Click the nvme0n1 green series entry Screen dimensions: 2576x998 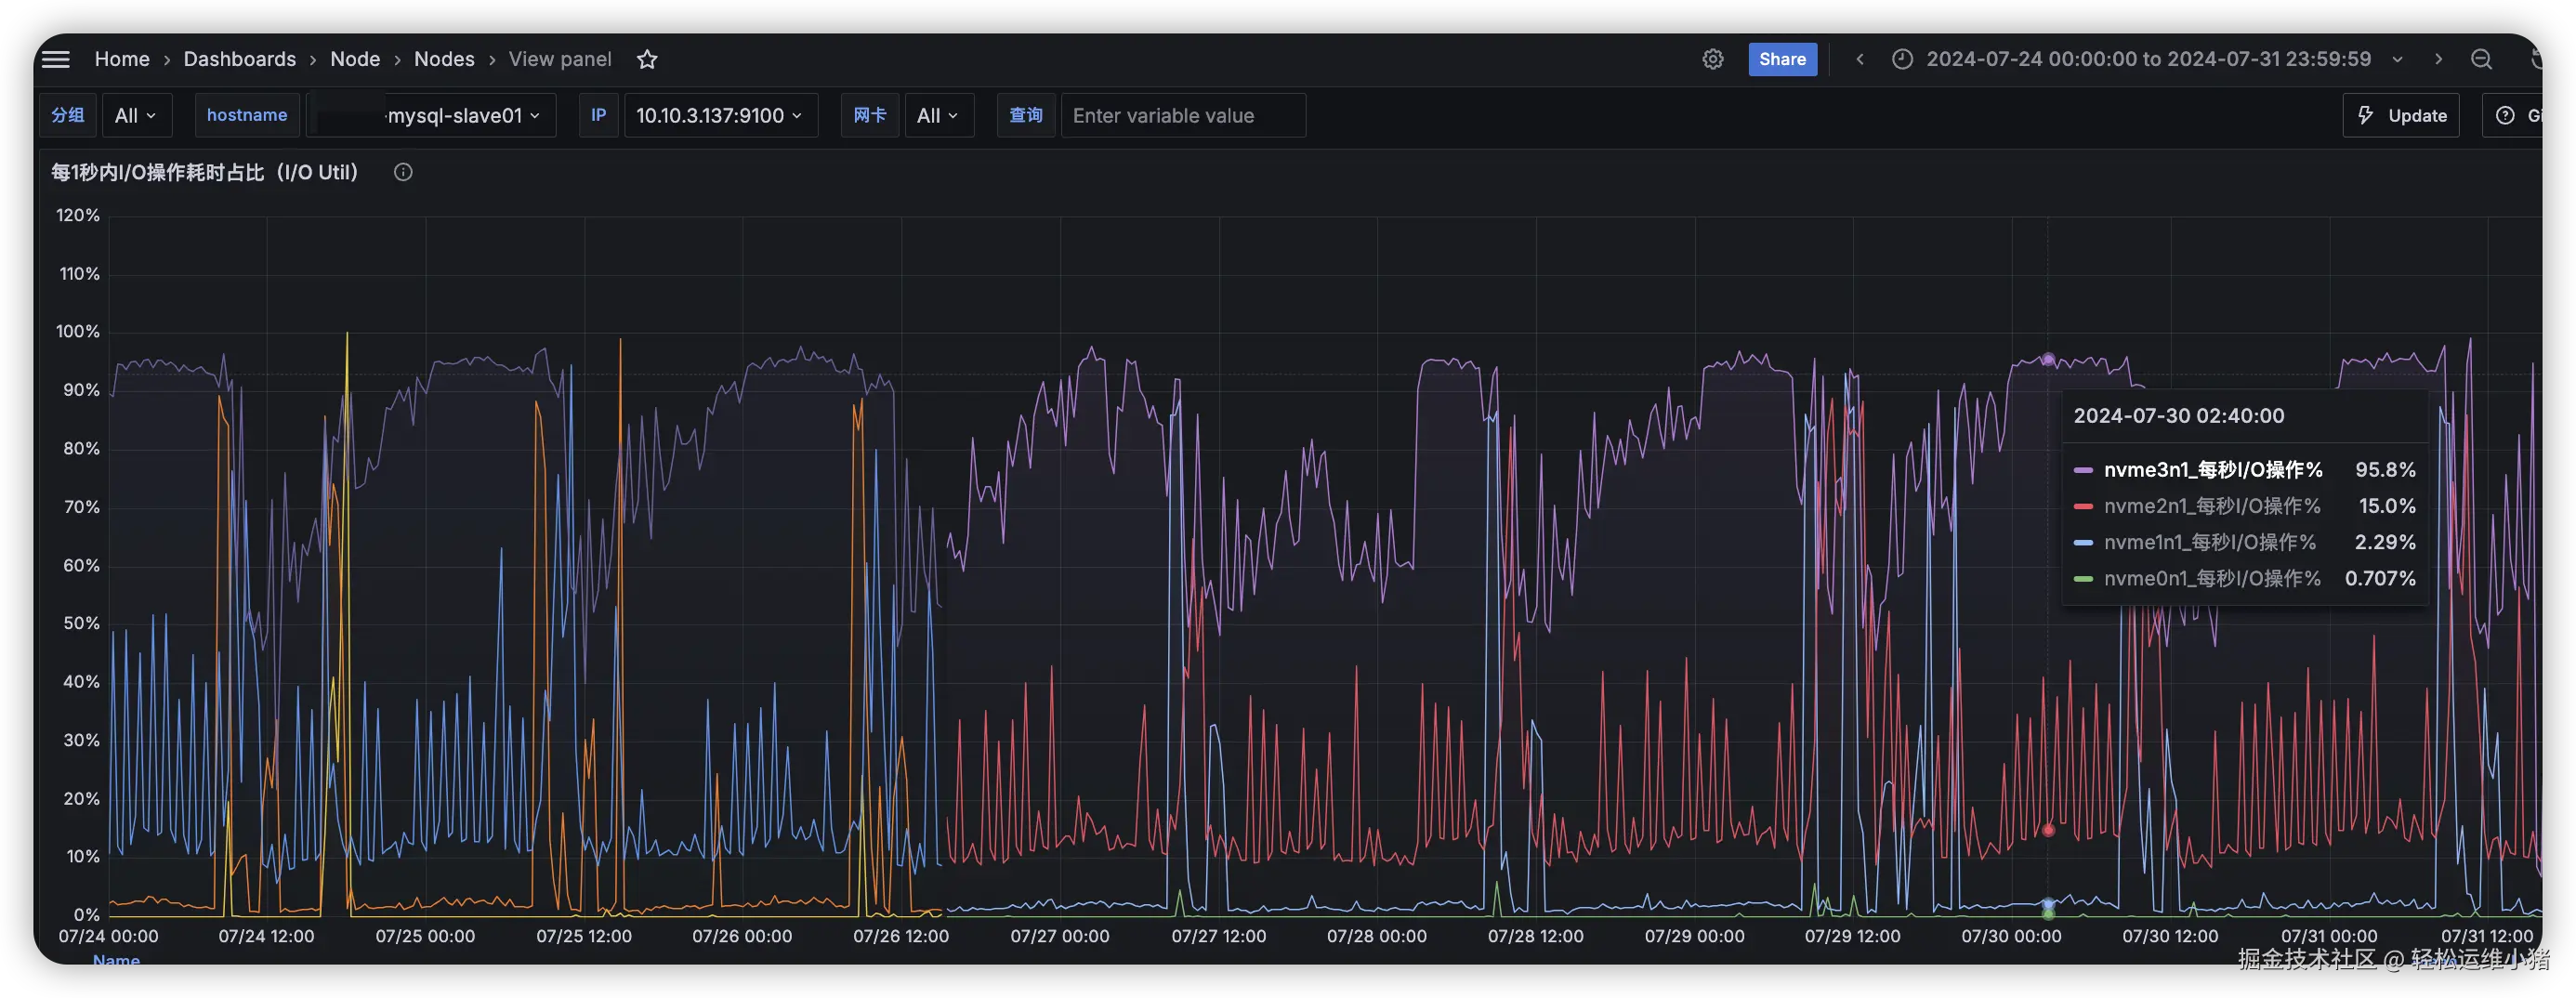(2212, 578)
